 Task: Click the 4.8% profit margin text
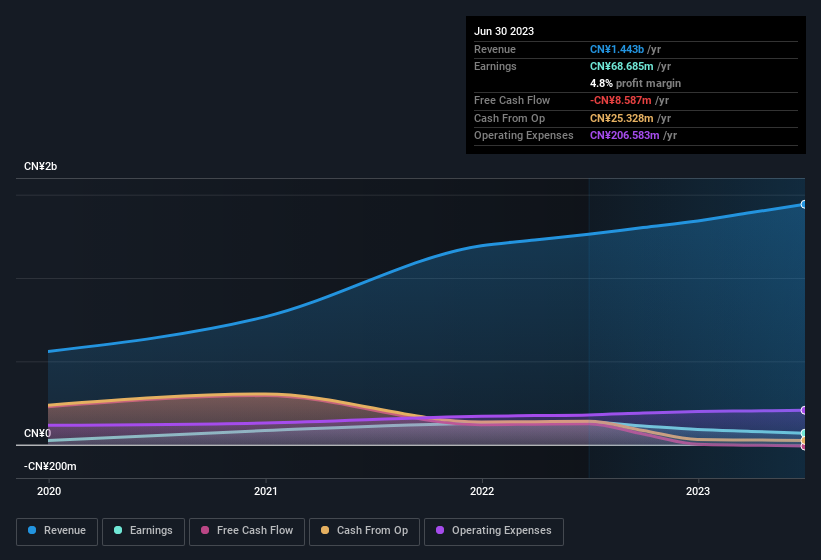click(x=635, y=83)
